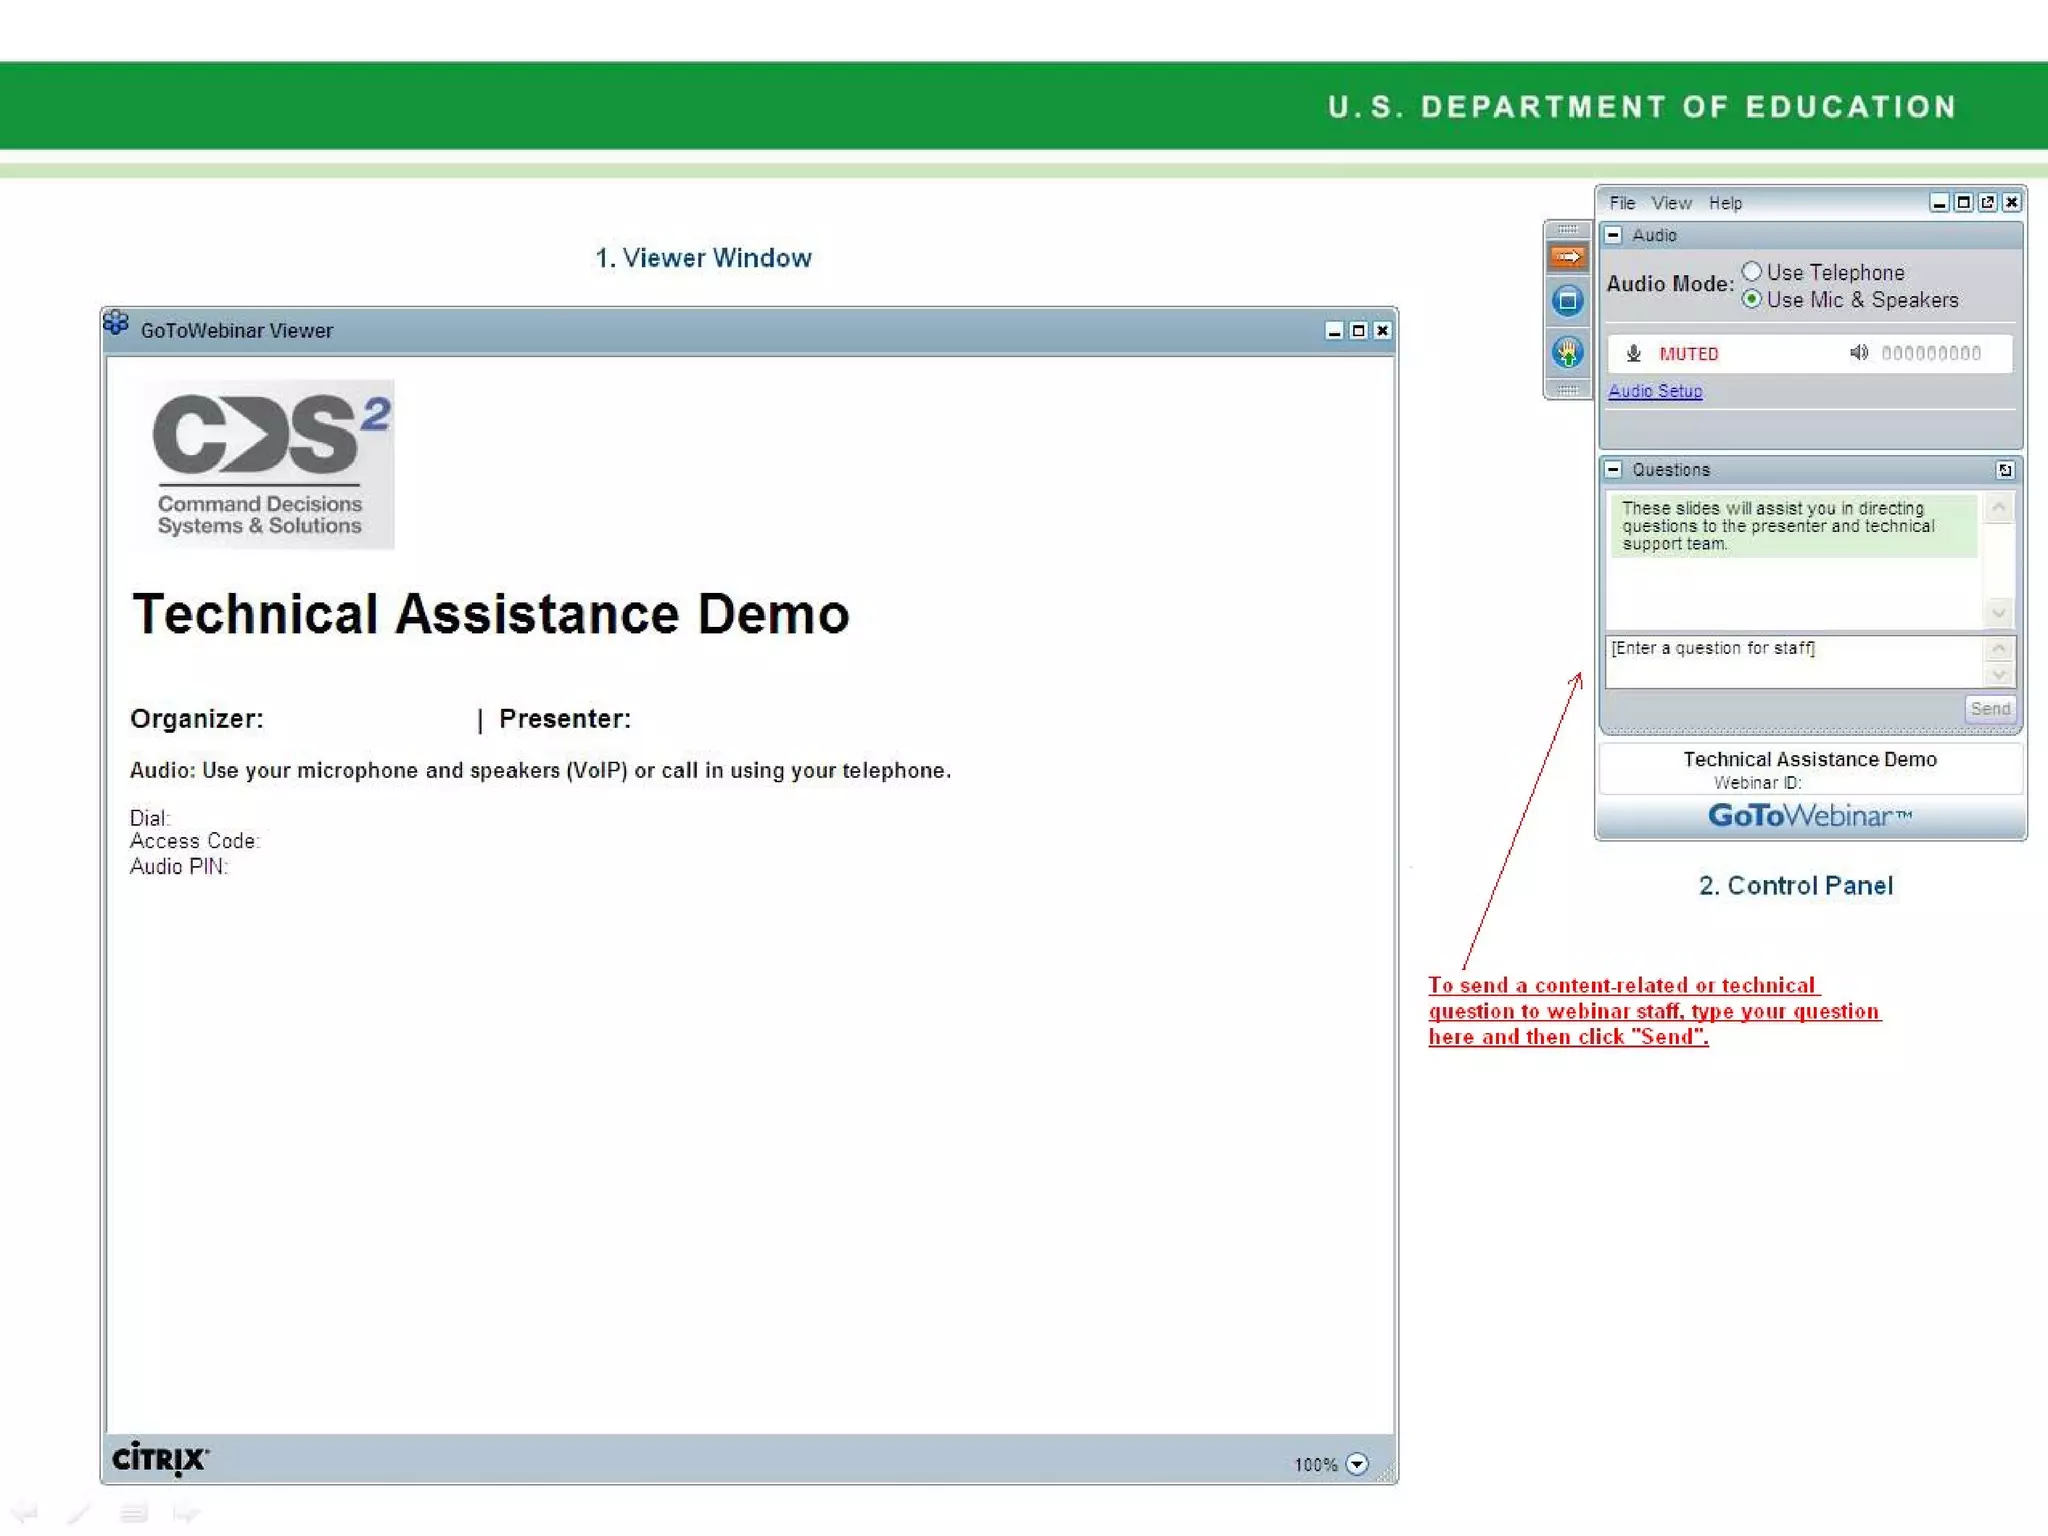This screenshot has width=2048, height=1536.
Task: Click the raise hand icon
Action: click(x=1567, y=352)
